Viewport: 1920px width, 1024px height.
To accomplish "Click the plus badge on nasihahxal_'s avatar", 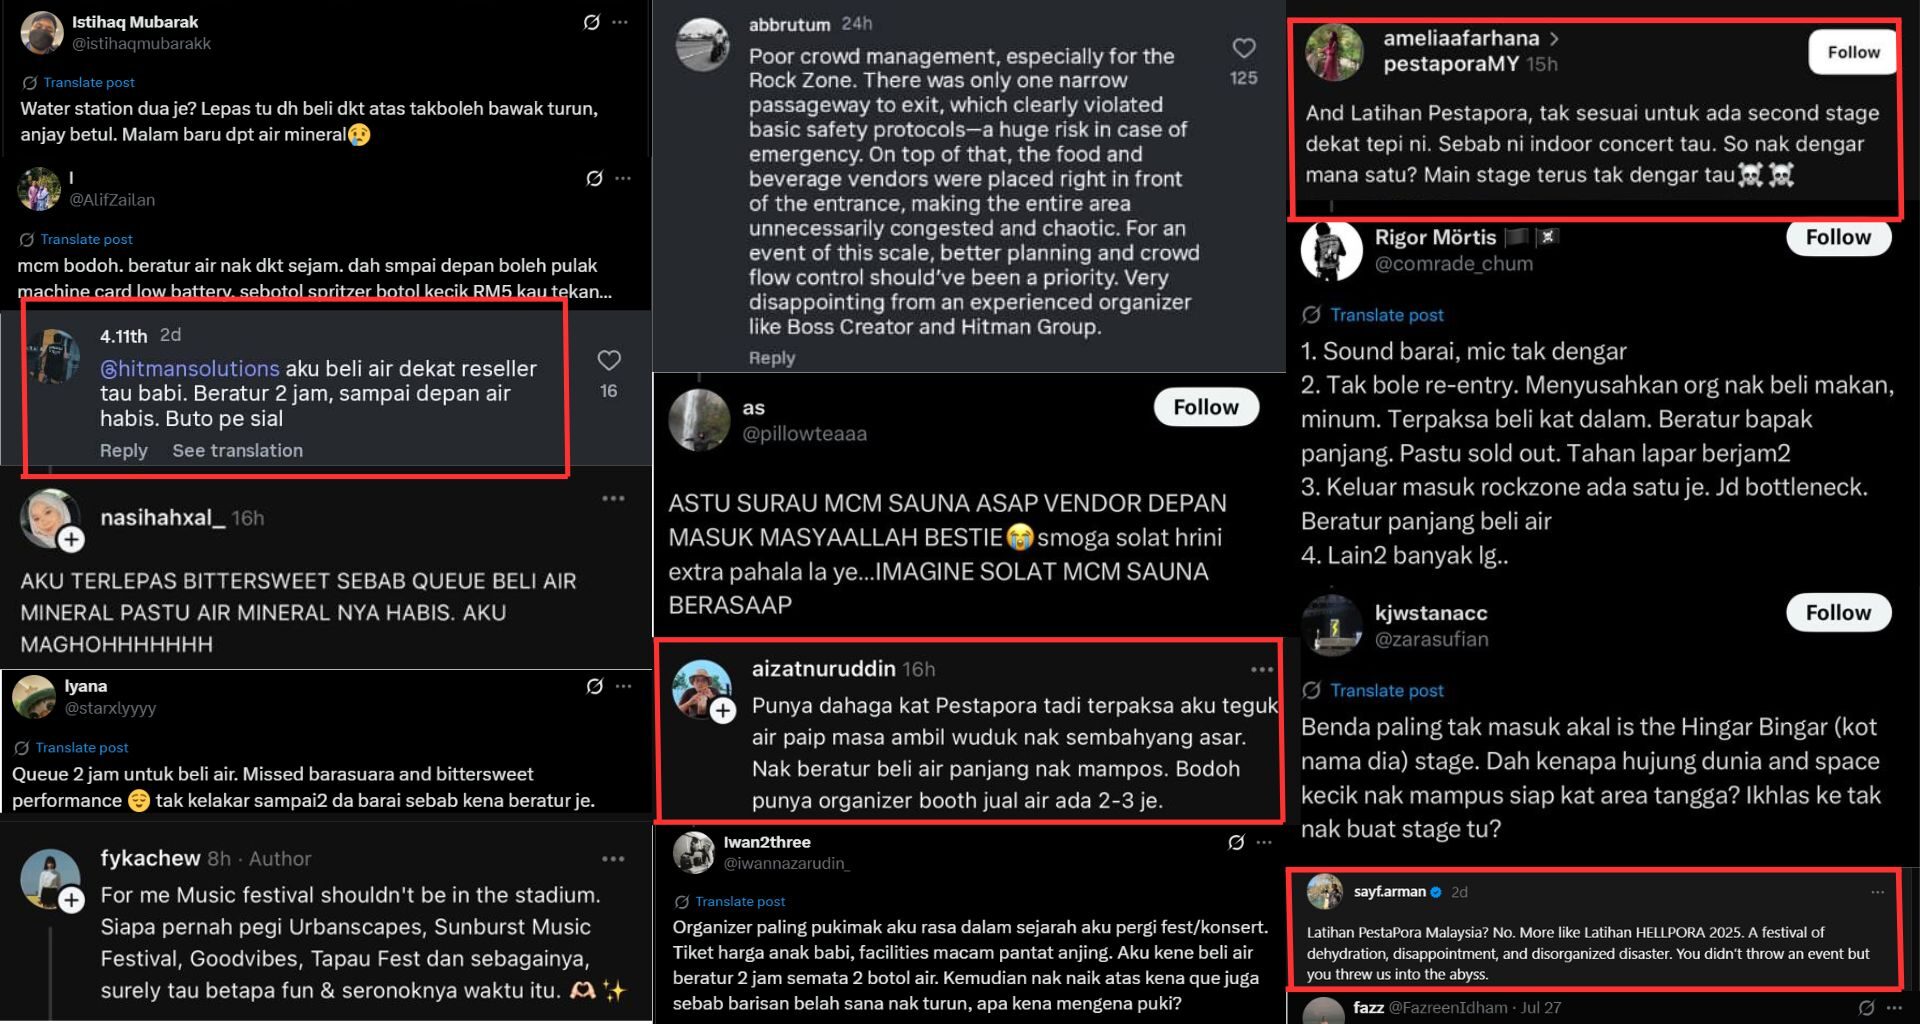I will point(71,540).
